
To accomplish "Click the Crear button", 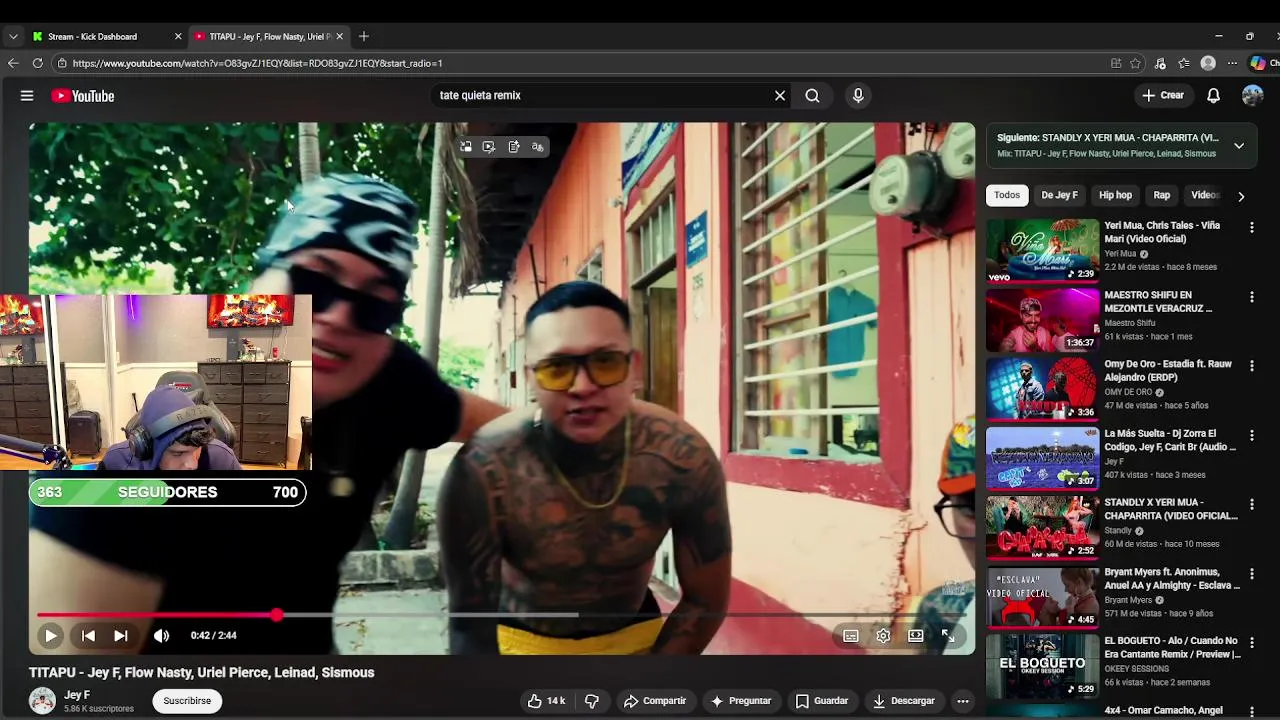I will pyautogui.click(x=1163, y=96).
